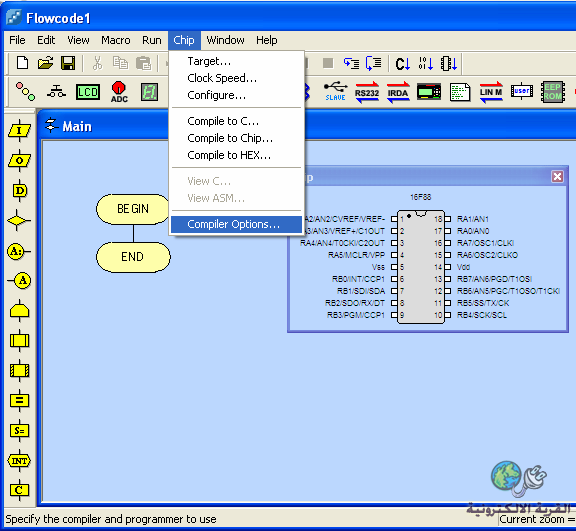Open the File menu

click(17, 40)
